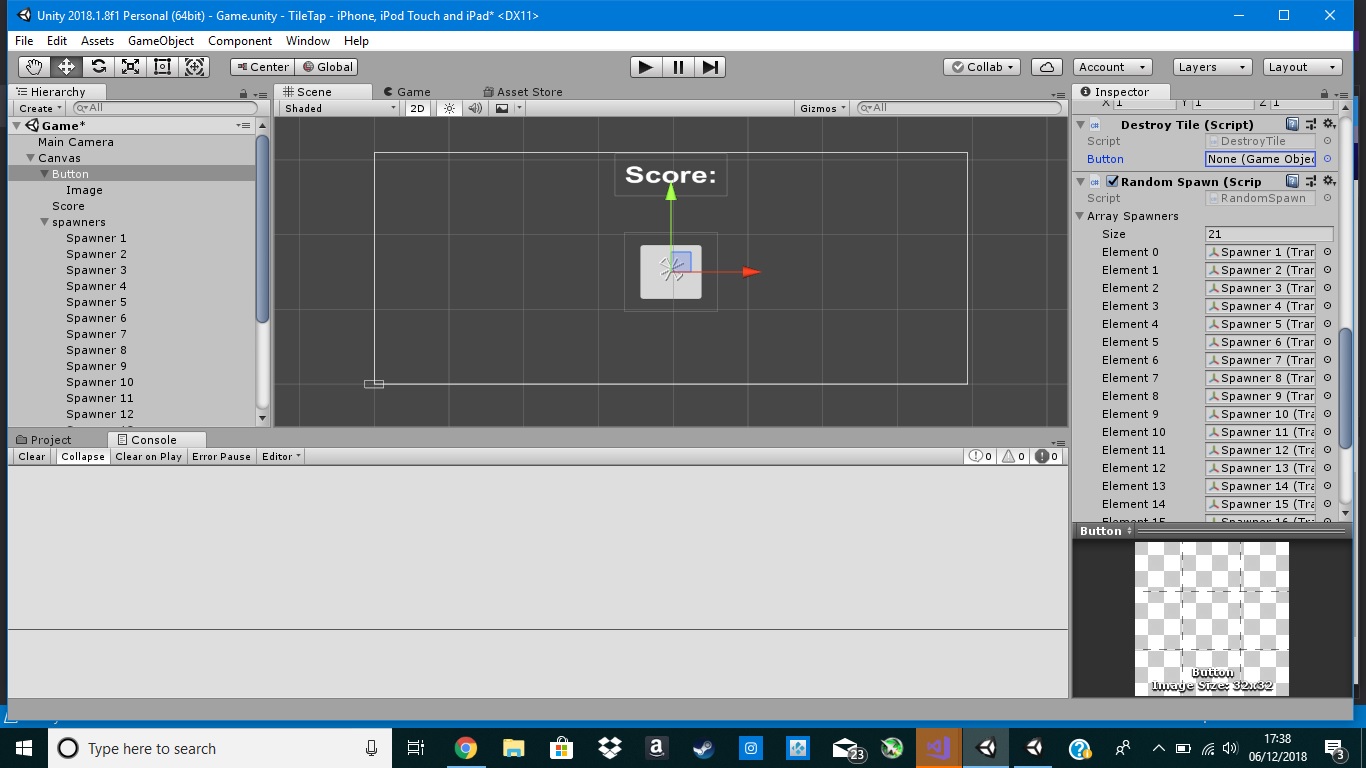Select the Scale tool in toolbar
1366x768 pixels.
(130, 67)
